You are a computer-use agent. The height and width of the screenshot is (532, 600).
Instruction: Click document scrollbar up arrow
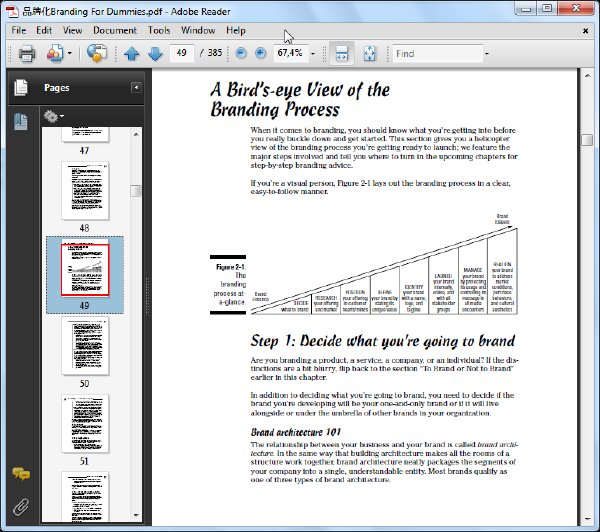[587, 76]
